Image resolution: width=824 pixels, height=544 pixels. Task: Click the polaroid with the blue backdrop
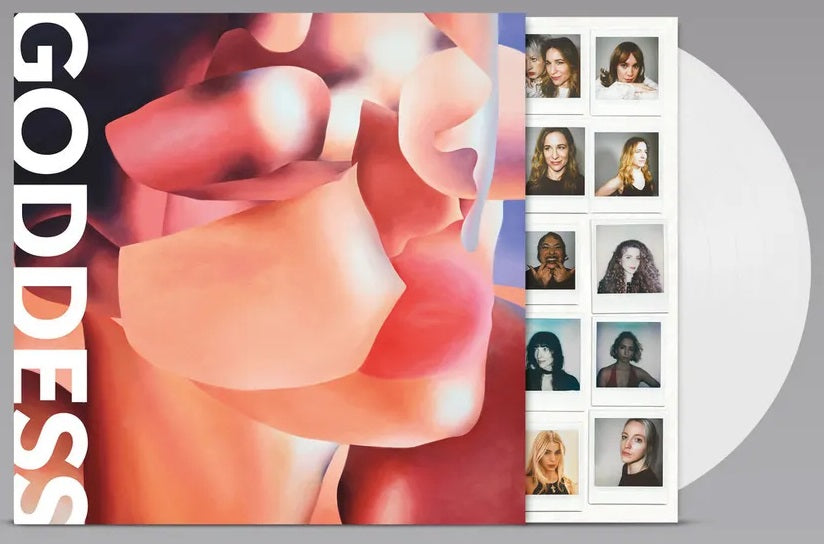point(627,356)
